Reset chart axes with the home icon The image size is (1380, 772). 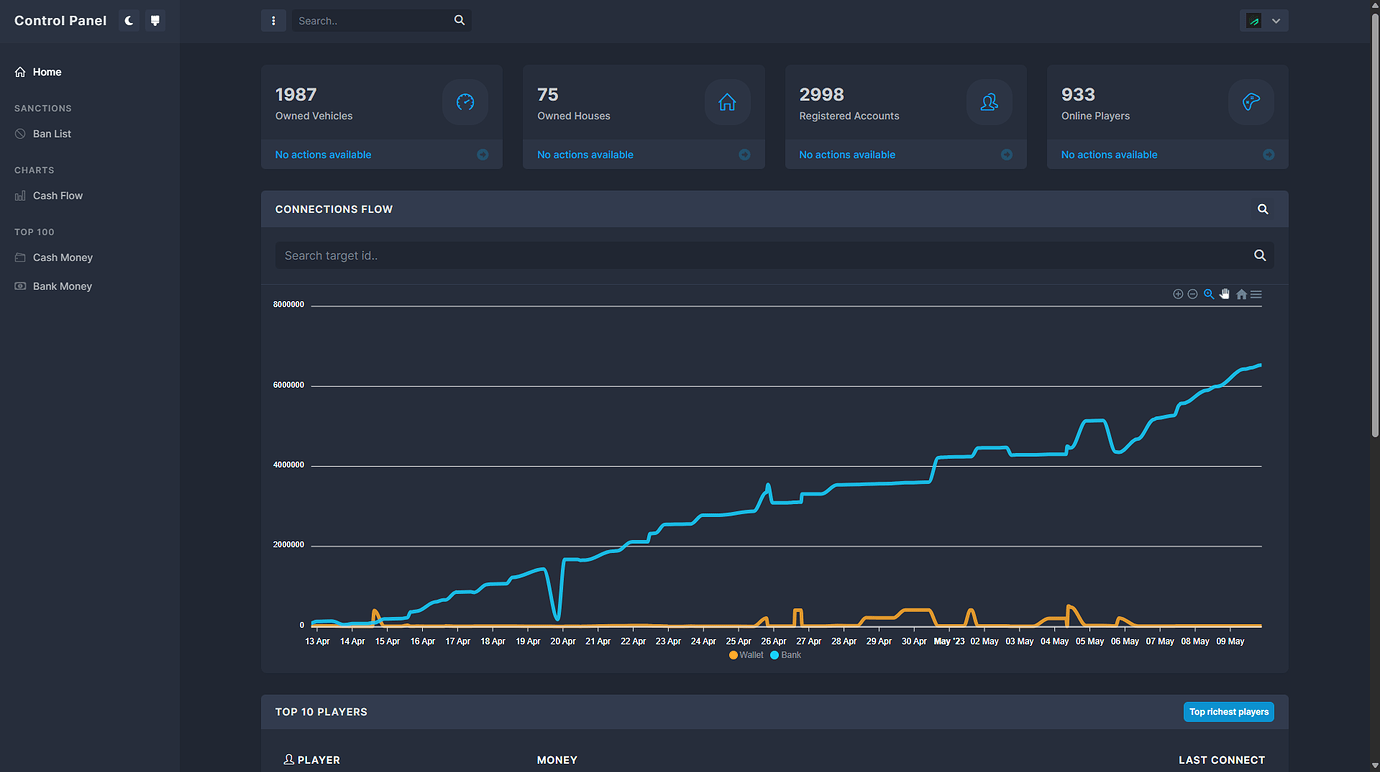coord(1241,293)
